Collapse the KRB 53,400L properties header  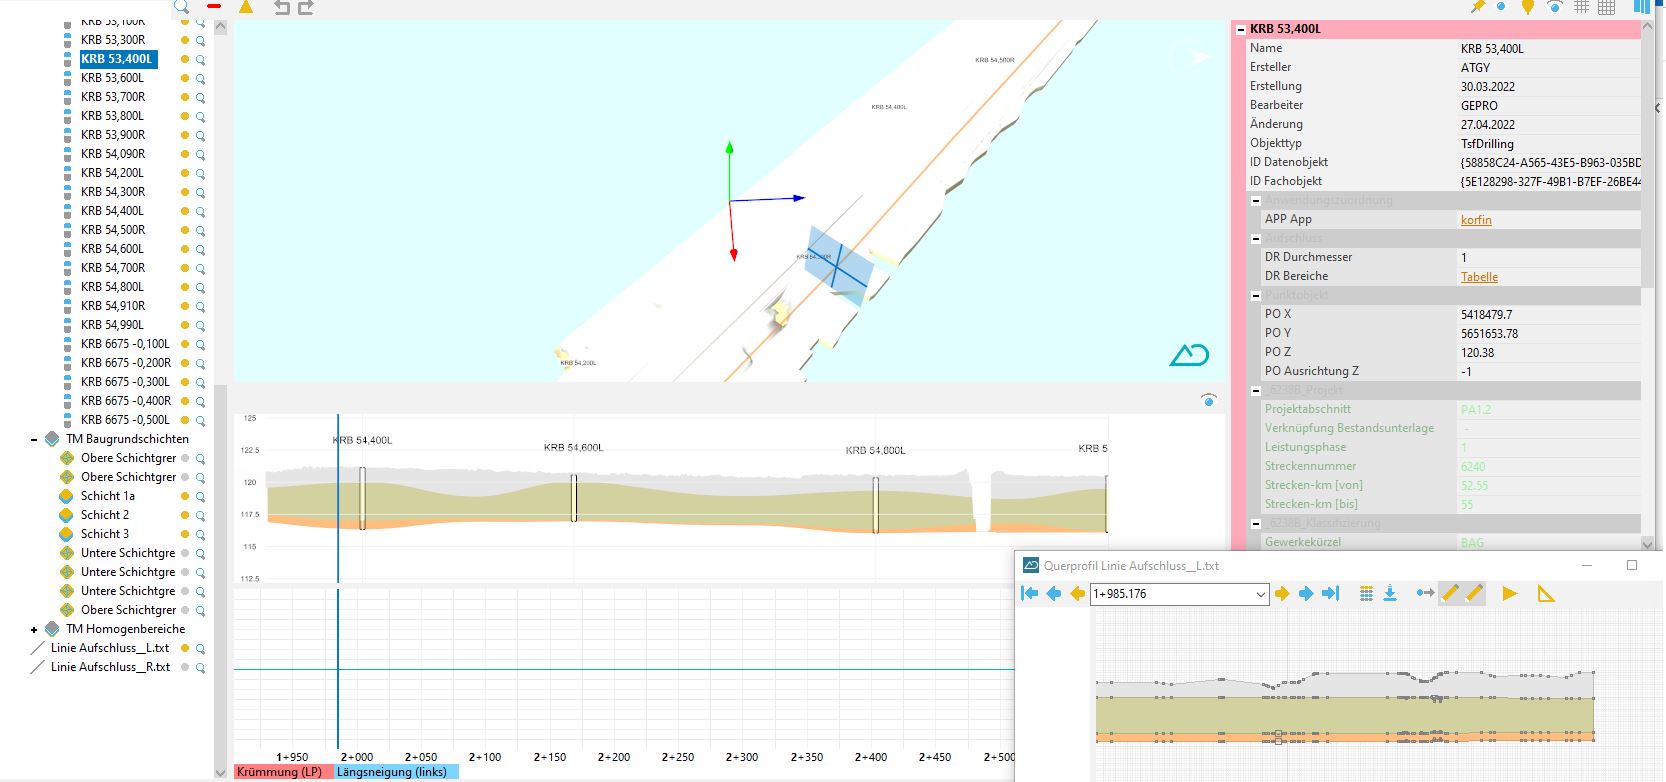click(1241, 29)
